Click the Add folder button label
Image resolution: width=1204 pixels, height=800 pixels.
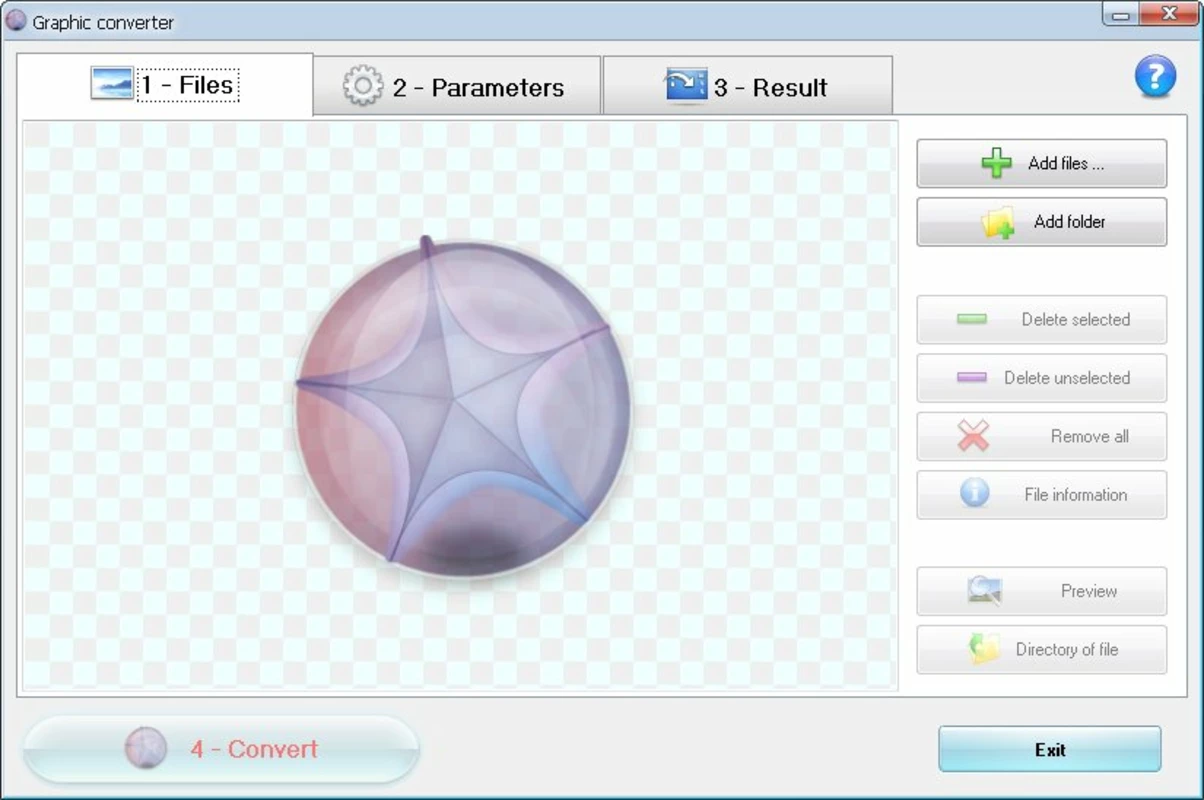(1069, 222)
